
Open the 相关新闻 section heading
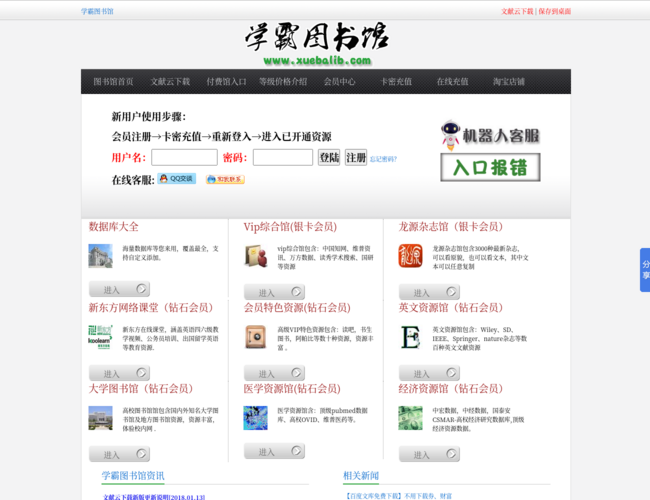[361, 476]
